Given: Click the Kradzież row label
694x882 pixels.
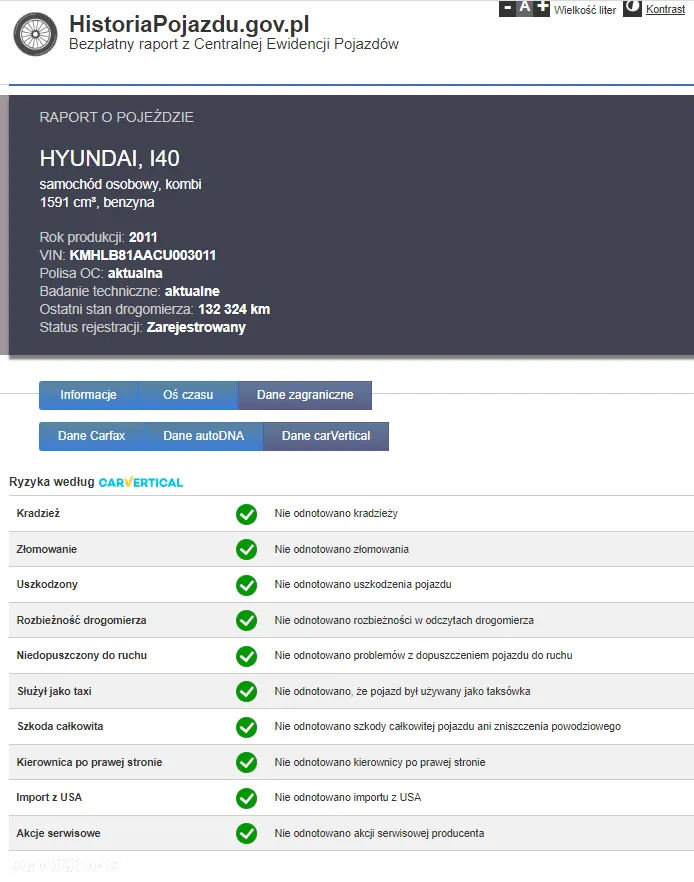Looking at the screenshot, I should [x=38, y=513].
